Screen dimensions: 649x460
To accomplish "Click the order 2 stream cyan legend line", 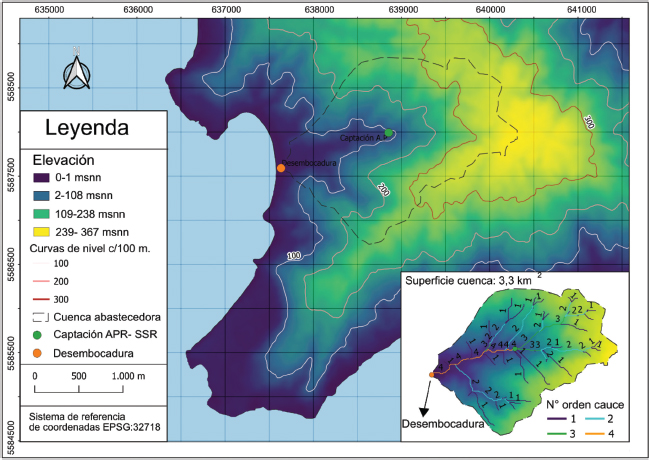I will tap(594, 419).
